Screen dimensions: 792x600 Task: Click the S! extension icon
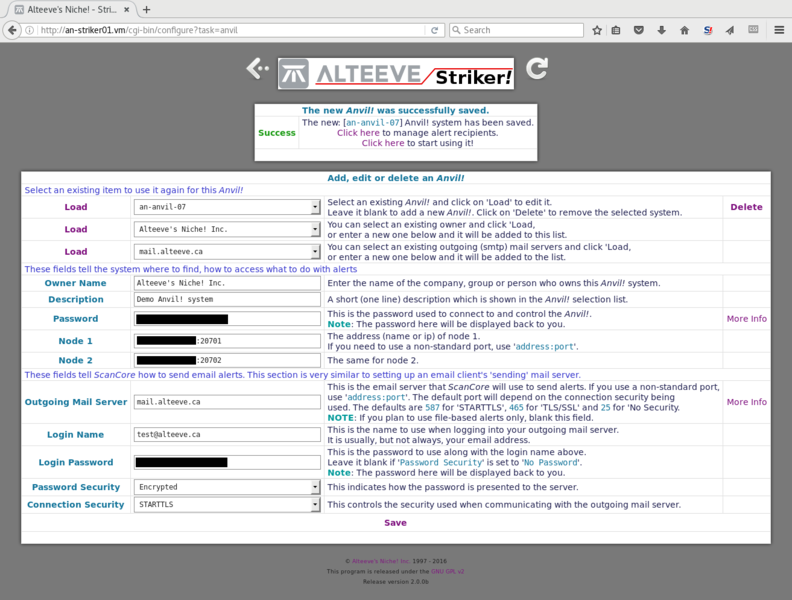[x=708, y=30]
